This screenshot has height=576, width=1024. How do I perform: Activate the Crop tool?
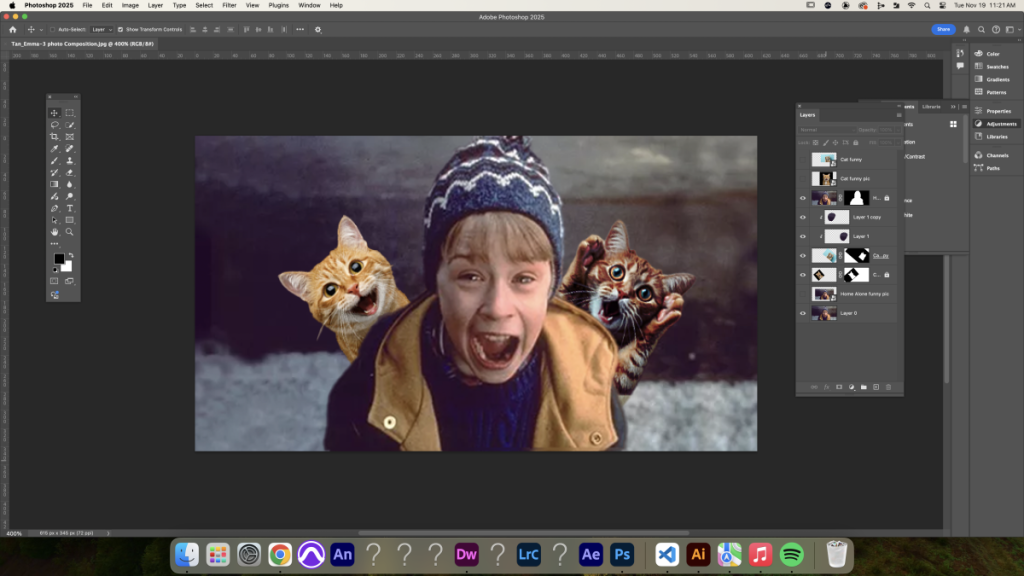tap(55, 136)
